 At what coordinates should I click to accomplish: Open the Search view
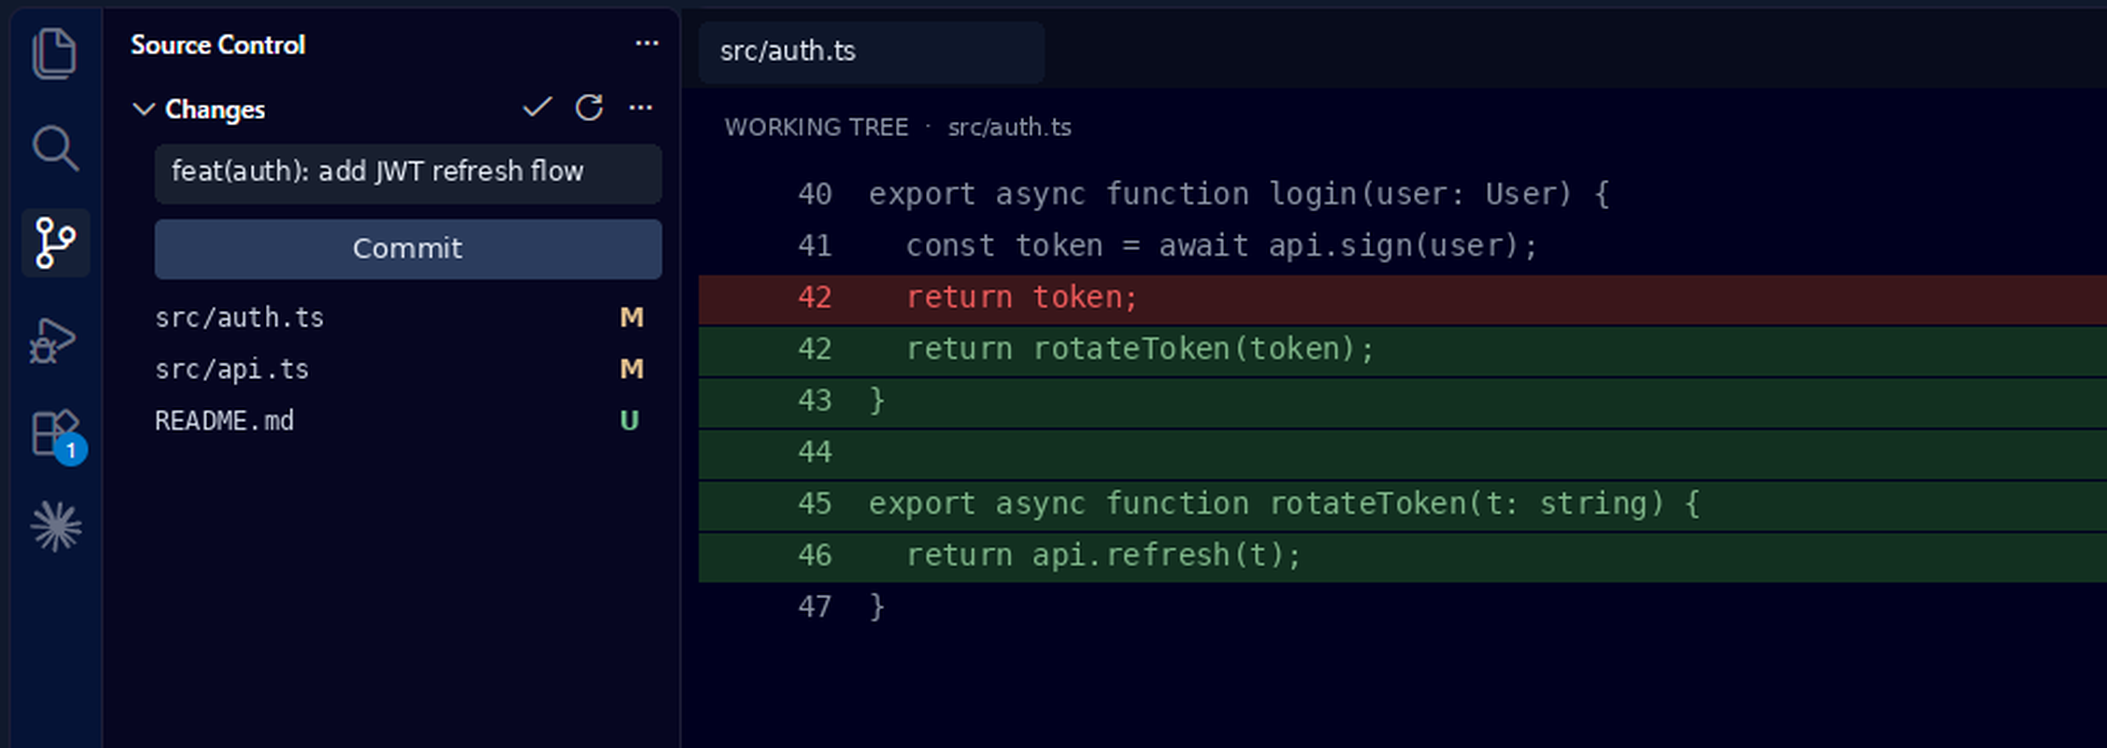point(55,148)
